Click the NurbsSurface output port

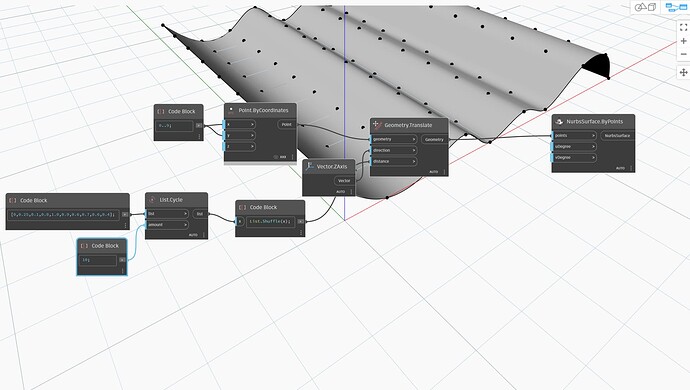[617, 136]
